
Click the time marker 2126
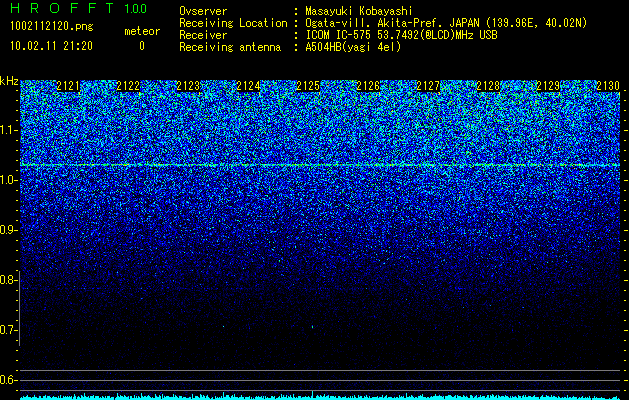click(368, 86)
